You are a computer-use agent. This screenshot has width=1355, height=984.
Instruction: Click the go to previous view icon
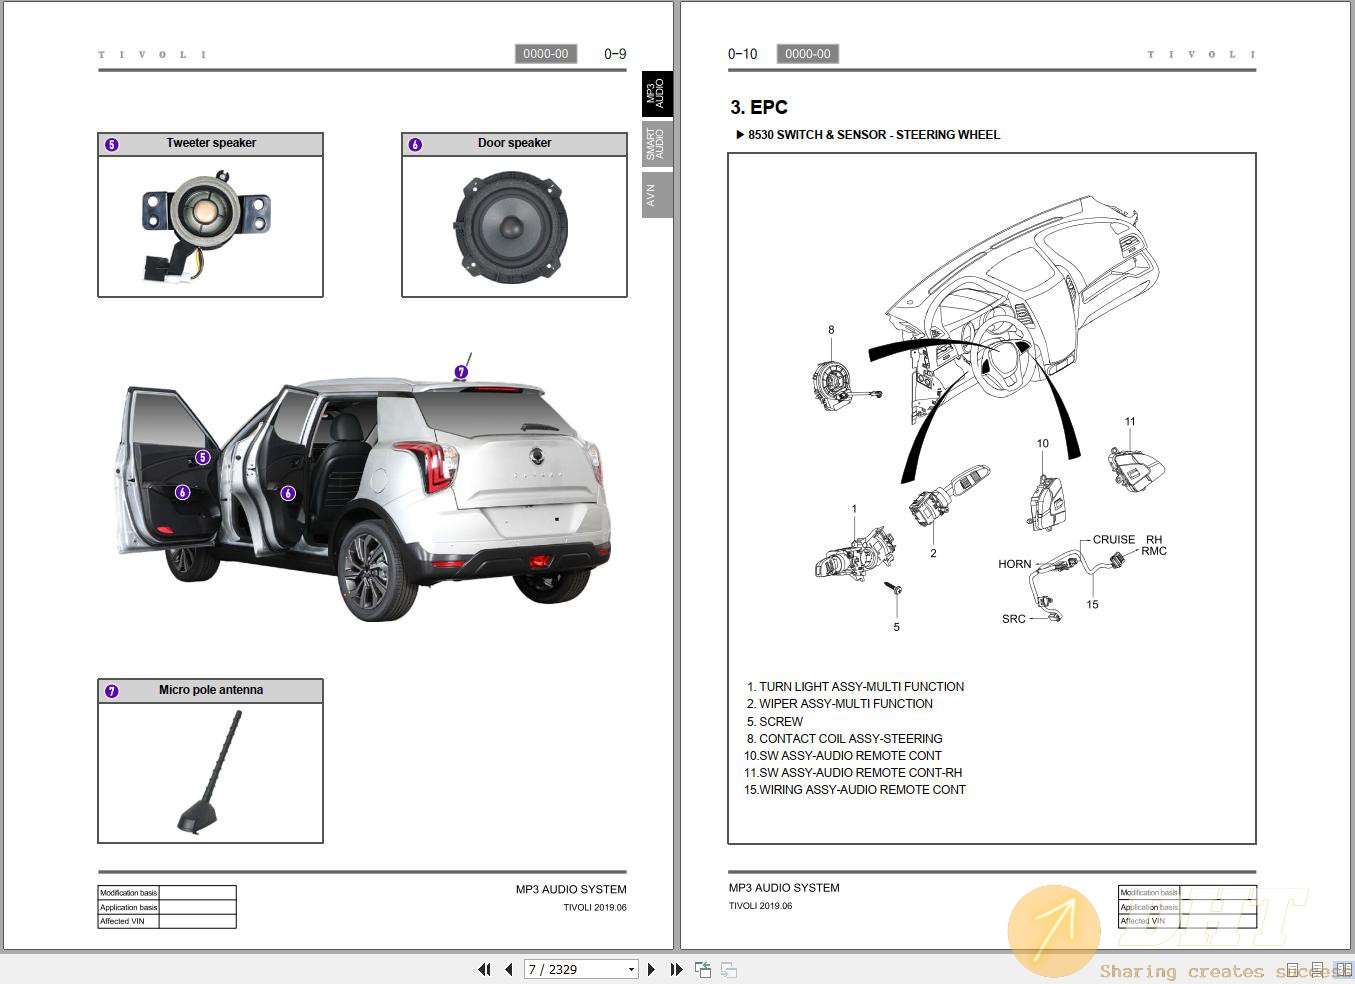[703, 969]
